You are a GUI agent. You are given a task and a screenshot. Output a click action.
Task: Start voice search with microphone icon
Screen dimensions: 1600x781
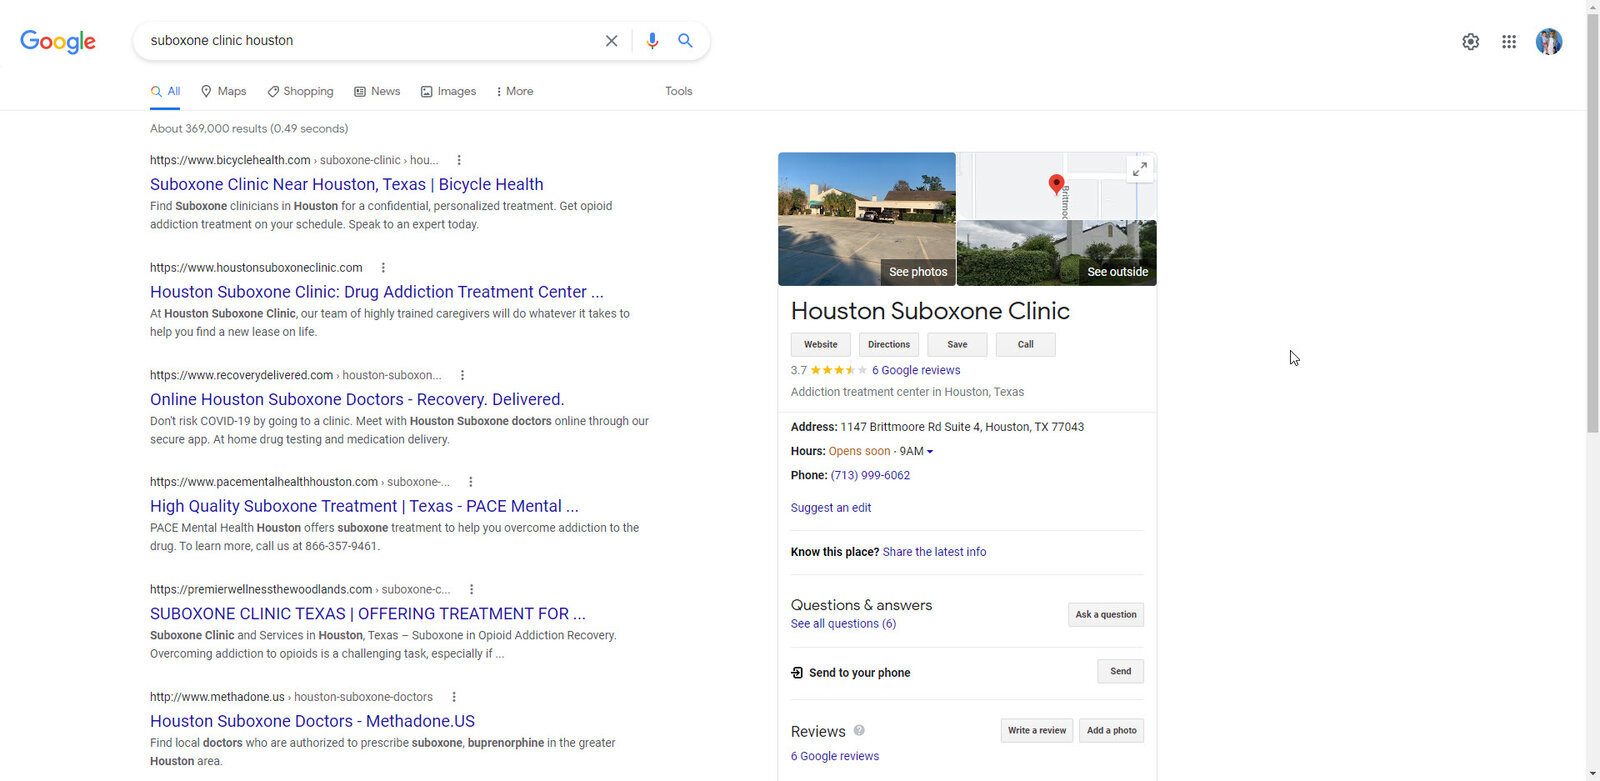tap(652, 41)
